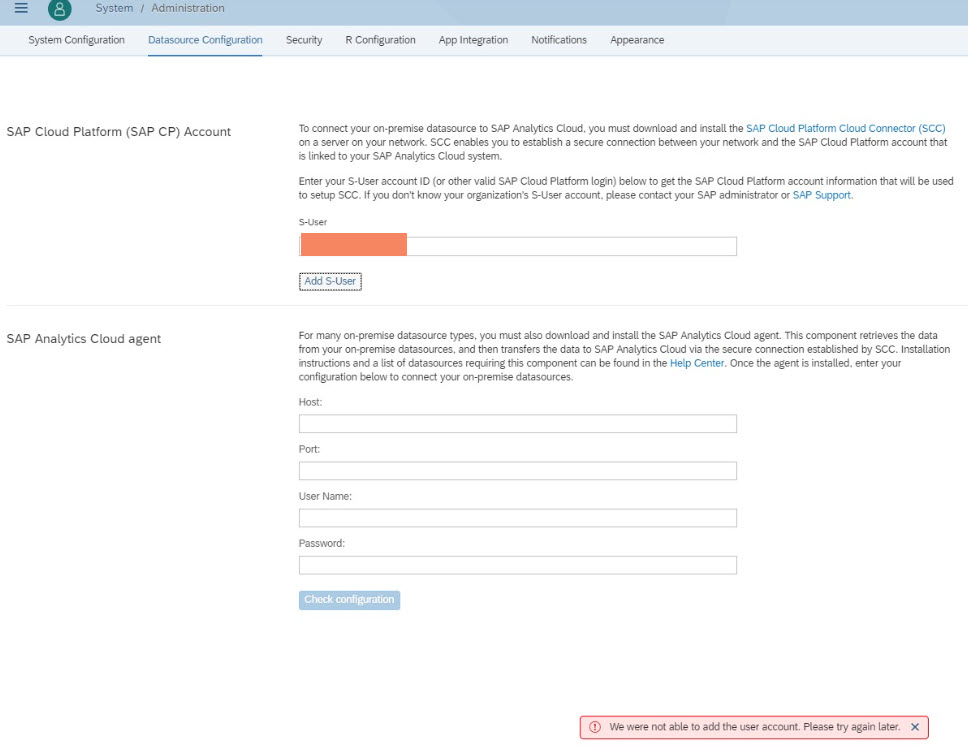
Task: Click the User Name: field label
Action: pos(325,496)
